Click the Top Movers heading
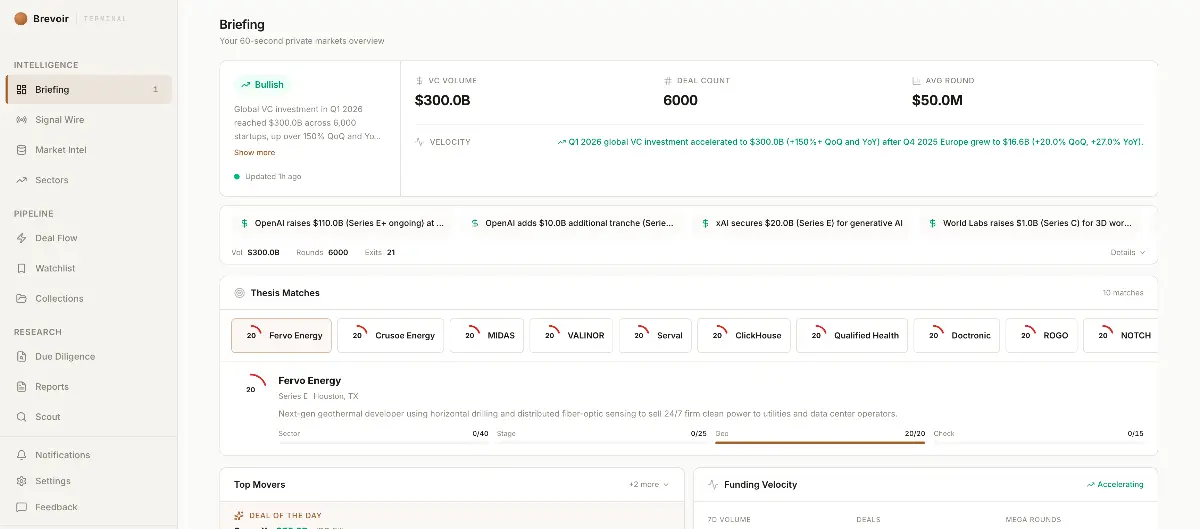 click(259, 484)
